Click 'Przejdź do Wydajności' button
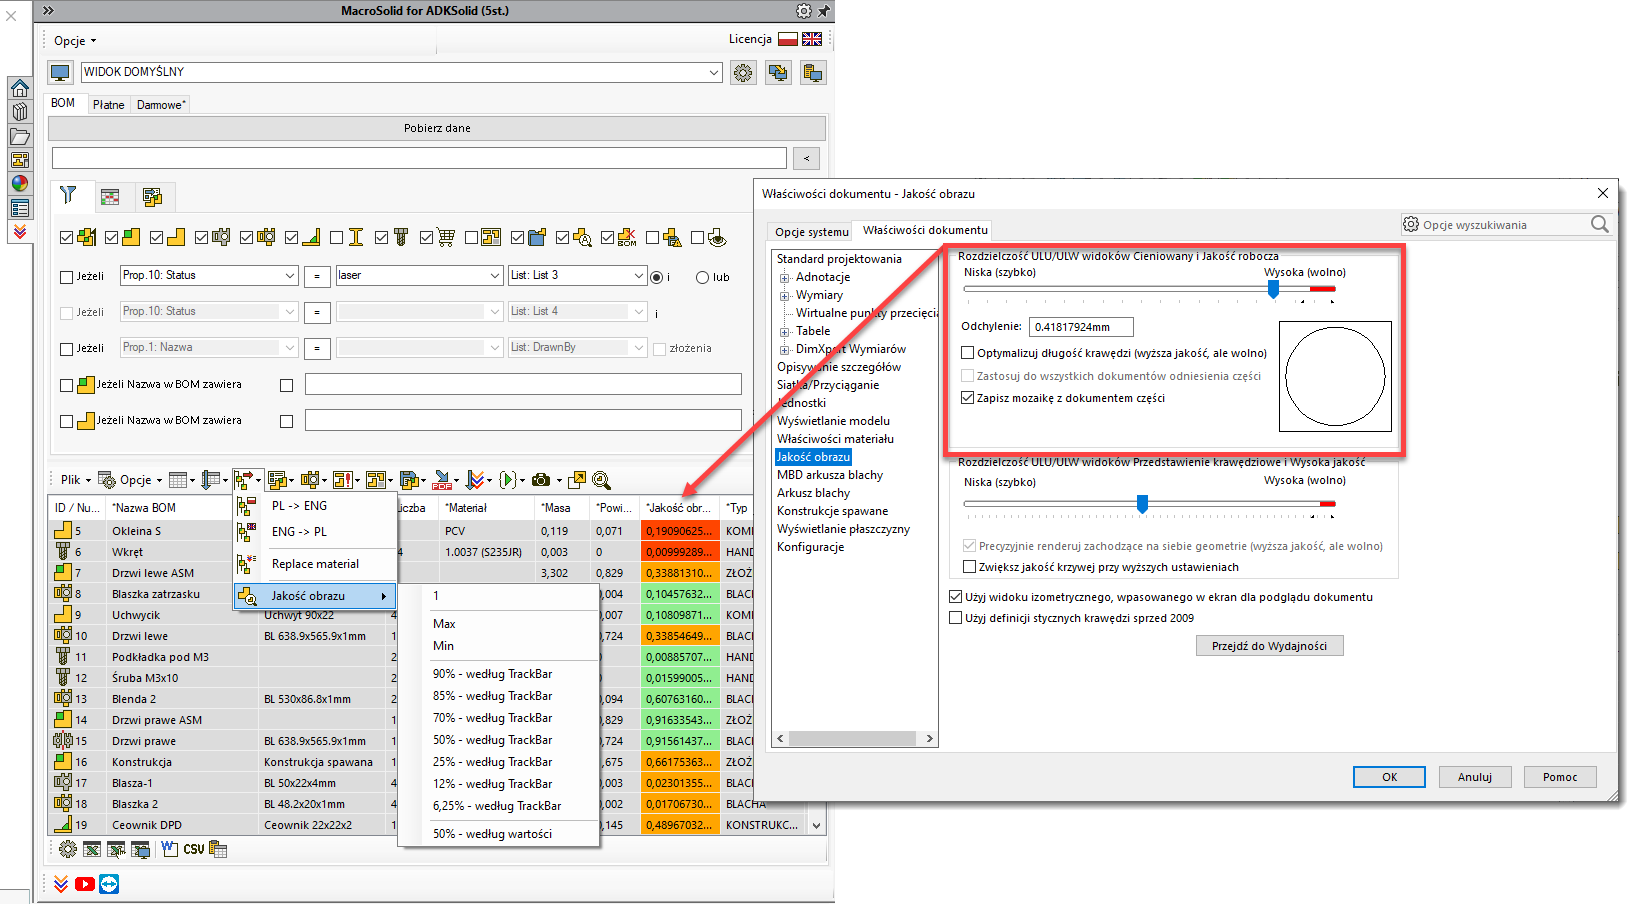Screen dimensions: 1634x904 tap(1269, 646)
